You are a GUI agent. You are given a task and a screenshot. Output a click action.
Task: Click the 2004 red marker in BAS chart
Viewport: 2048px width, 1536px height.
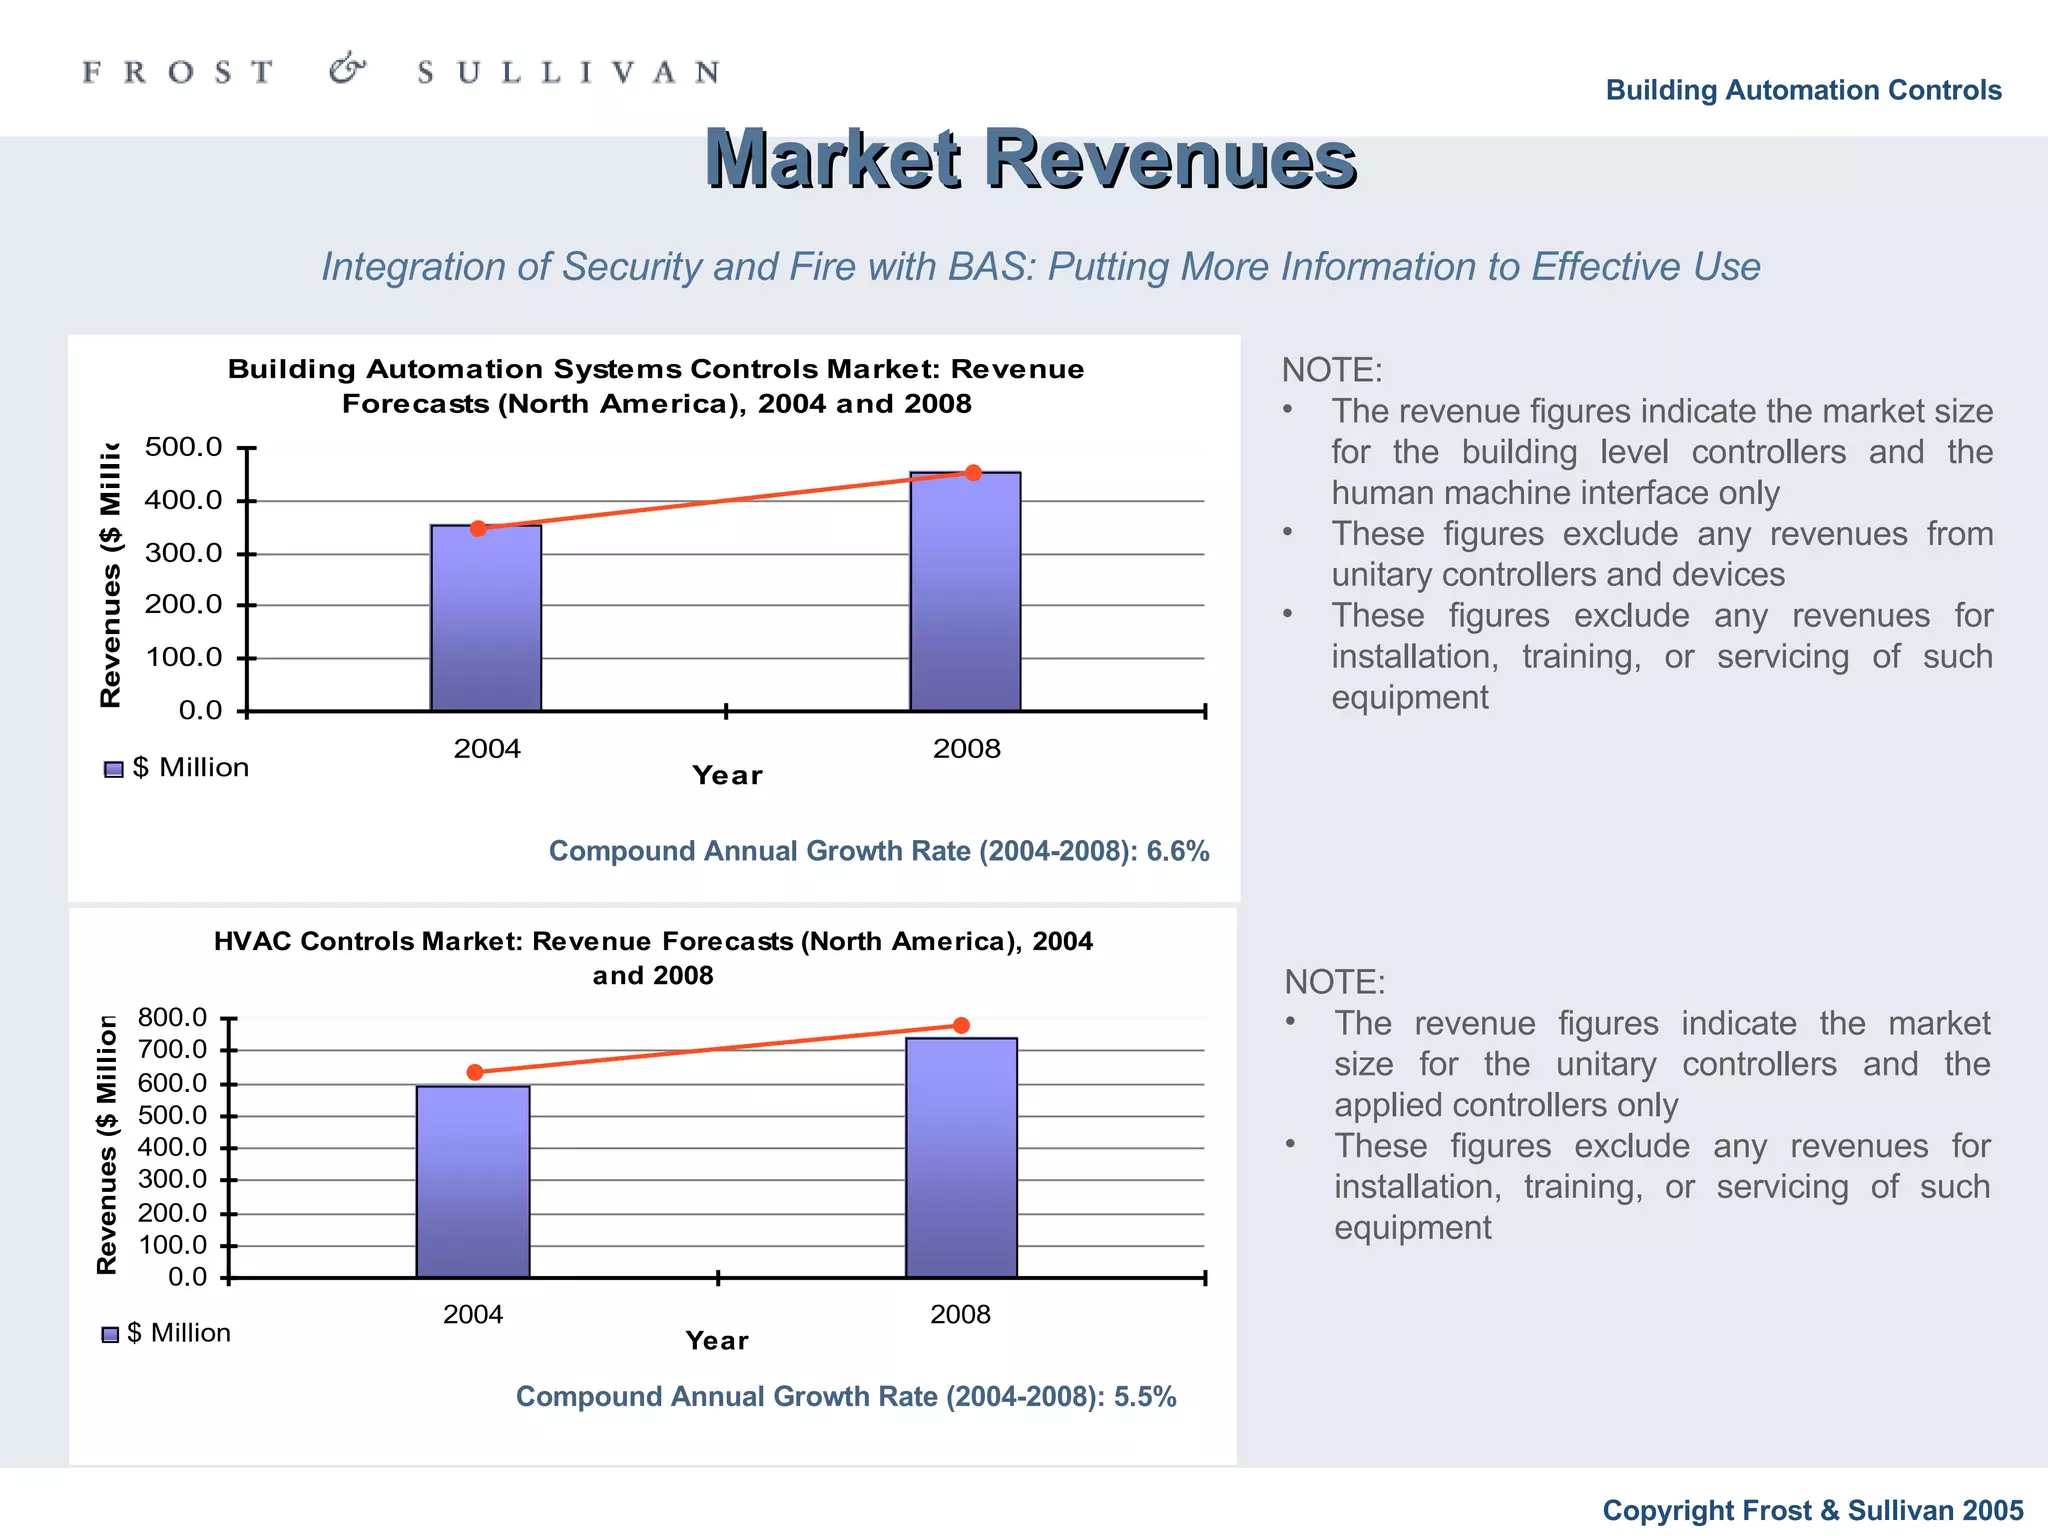478,528
